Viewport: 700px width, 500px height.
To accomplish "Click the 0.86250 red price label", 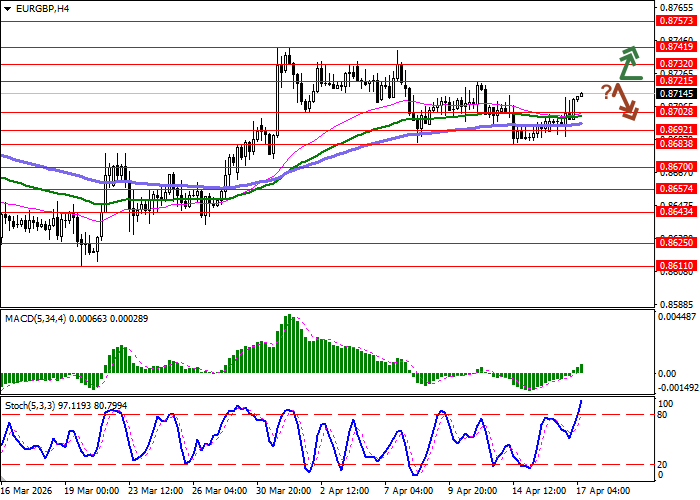I will tap(676, 243).
